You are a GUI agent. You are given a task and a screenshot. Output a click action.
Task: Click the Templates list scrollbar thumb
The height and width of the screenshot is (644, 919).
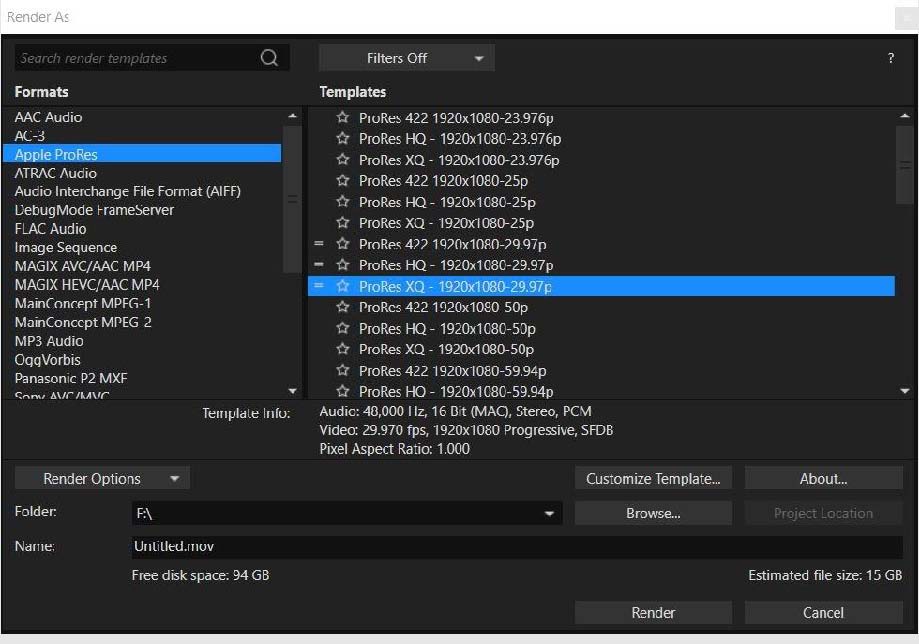(x=905, y=166)
